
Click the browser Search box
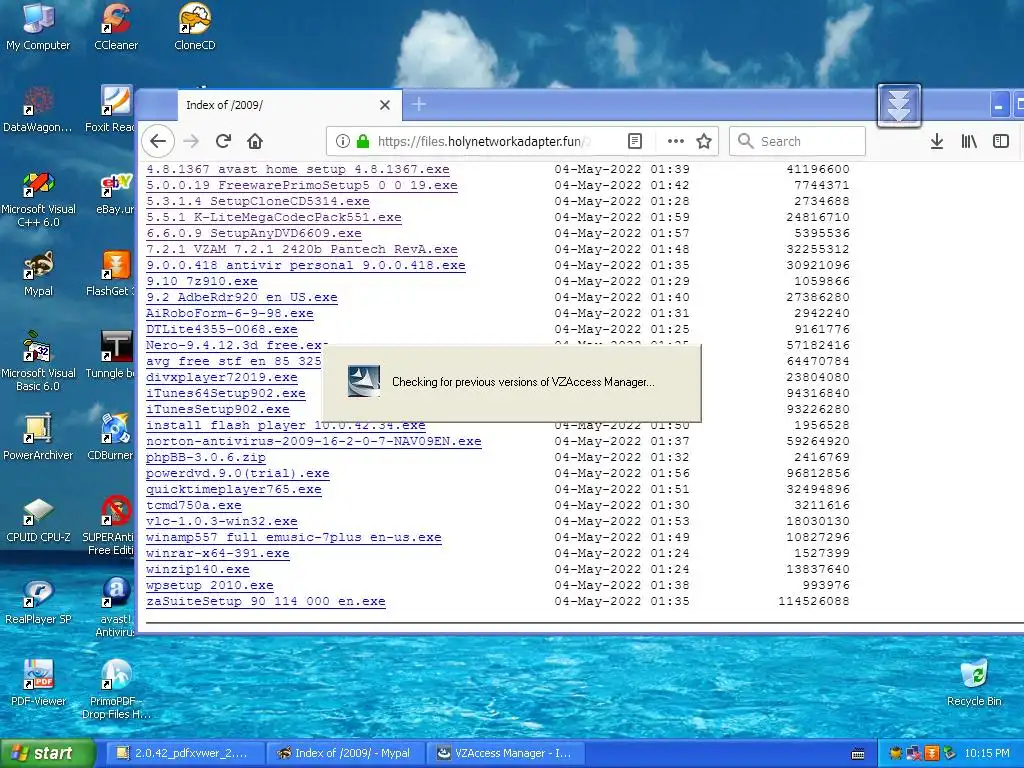(x=797, y=141)
